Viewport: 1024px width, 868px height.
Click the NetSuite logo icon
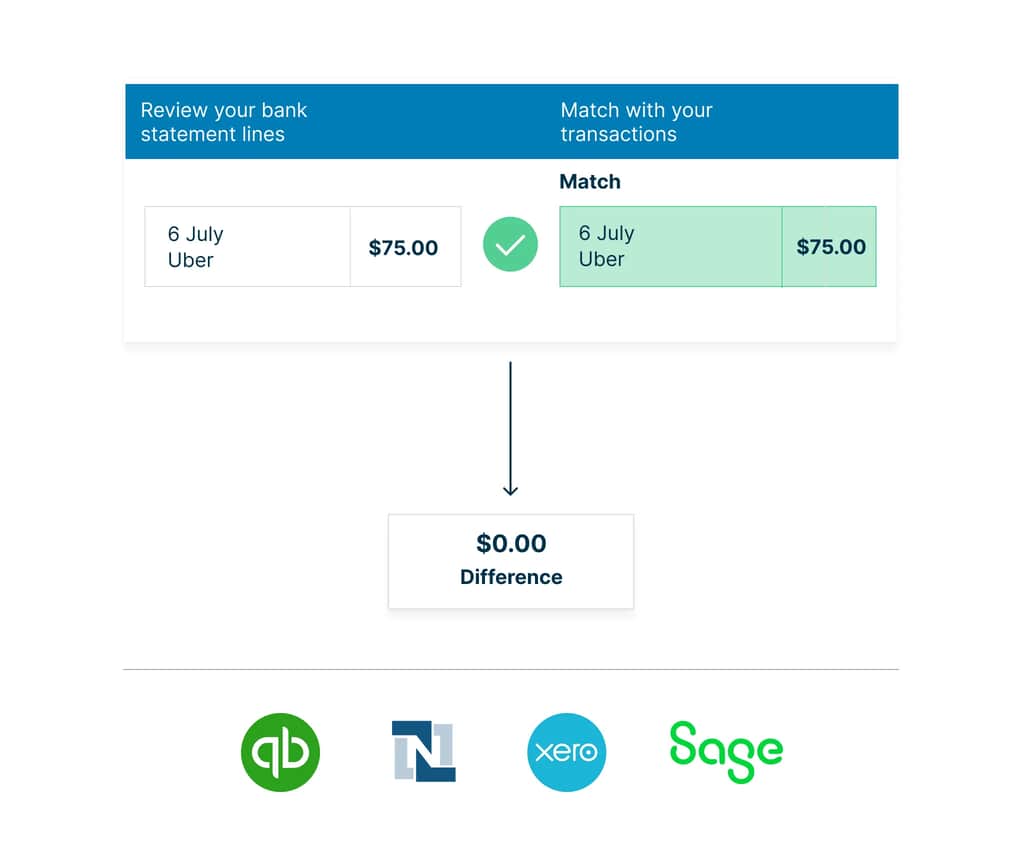[x=424, y=751]
